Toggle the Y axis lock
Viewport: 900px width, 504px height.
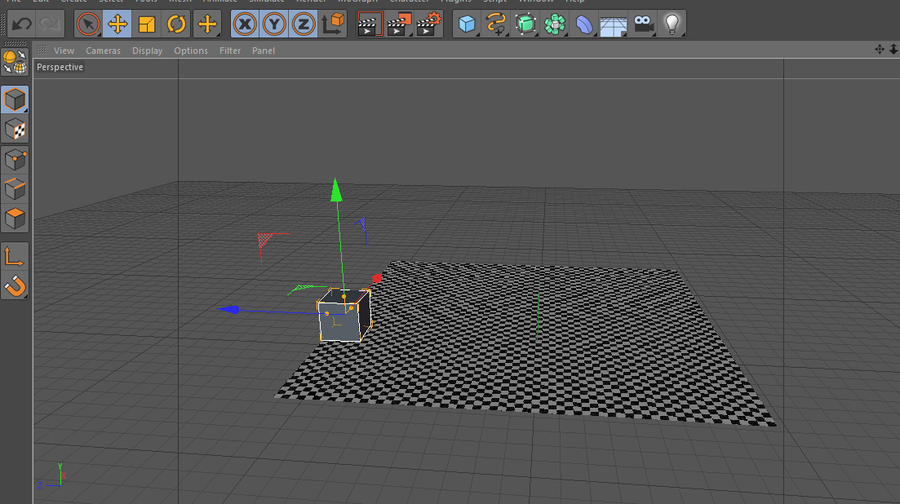(274, 24)
